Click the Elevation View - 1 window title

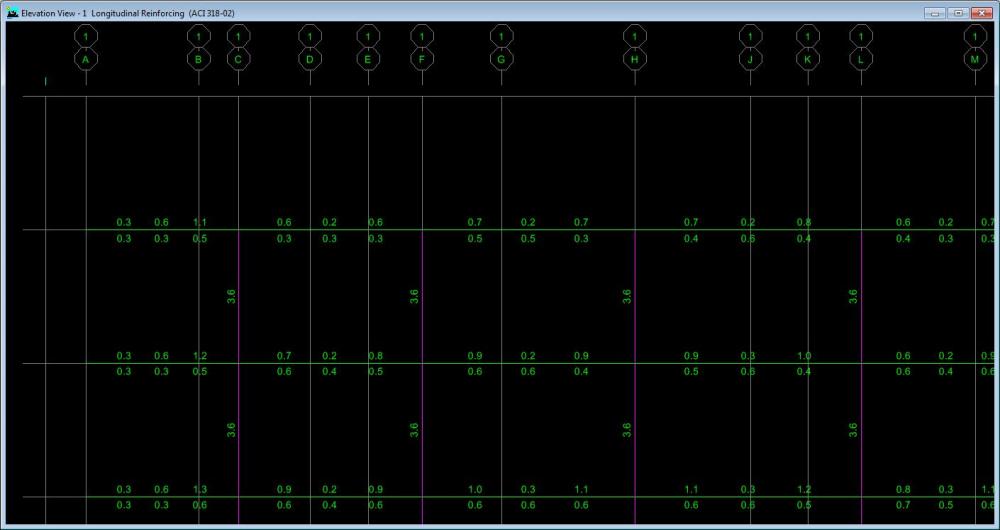(128, 13)
